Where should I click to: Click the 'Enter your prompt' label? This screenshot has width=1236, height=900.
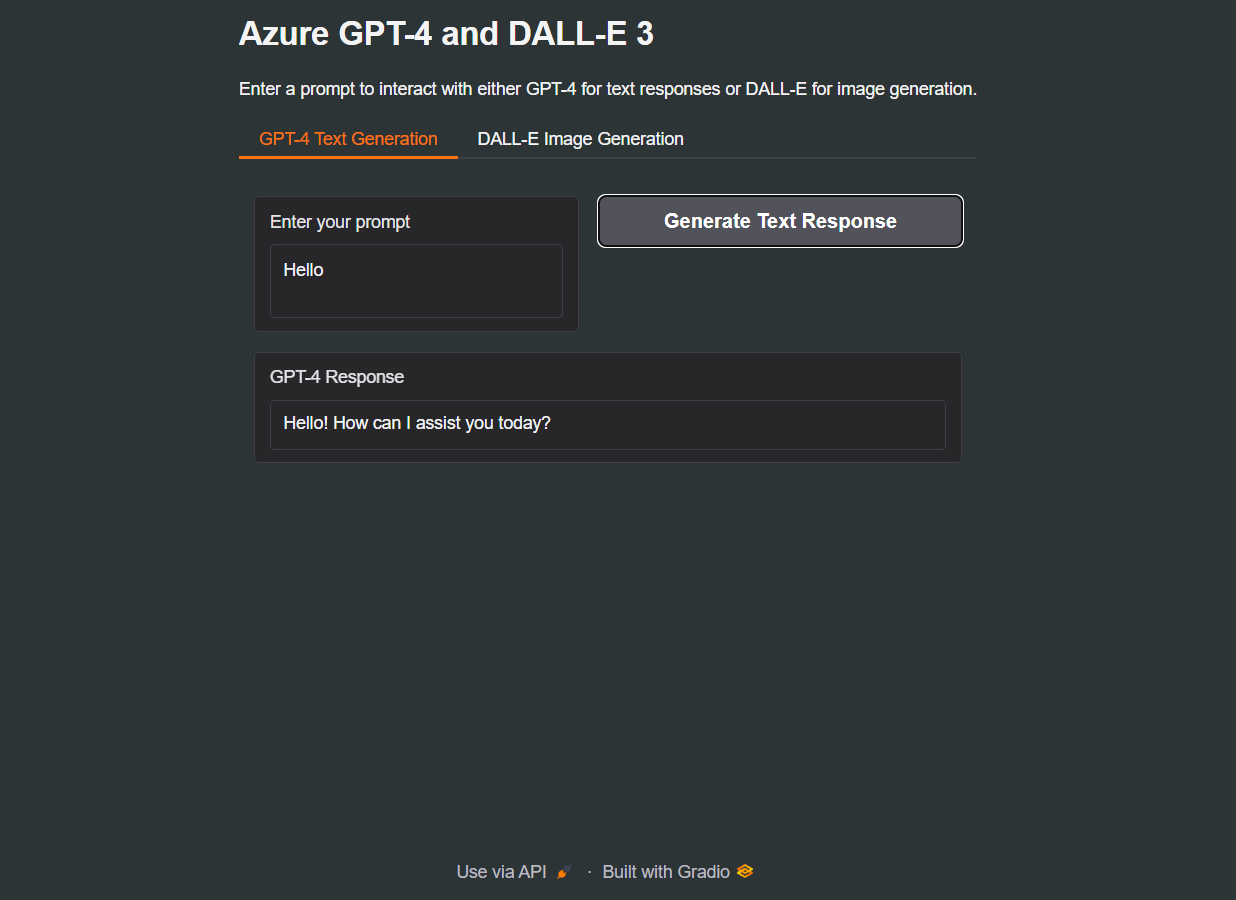pos(340,222)
